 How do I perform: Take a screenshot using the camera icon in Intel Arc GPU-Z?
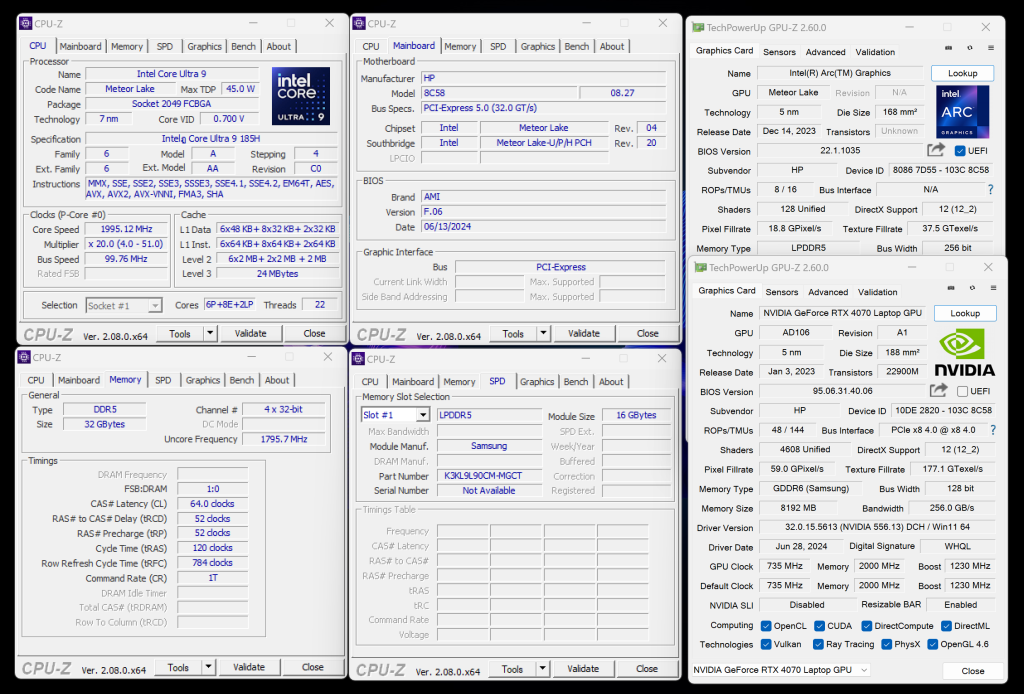948,48
